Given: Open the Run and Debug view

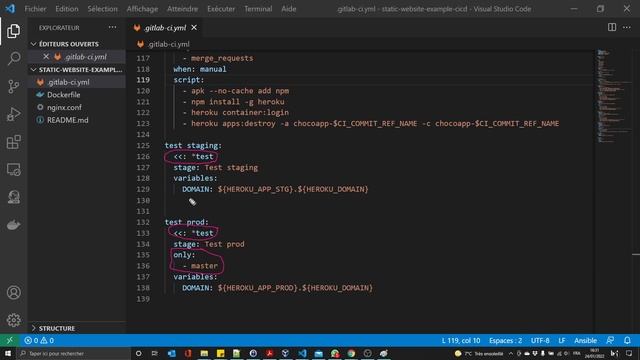Looking at the screenshot, I should coord(13,114).
